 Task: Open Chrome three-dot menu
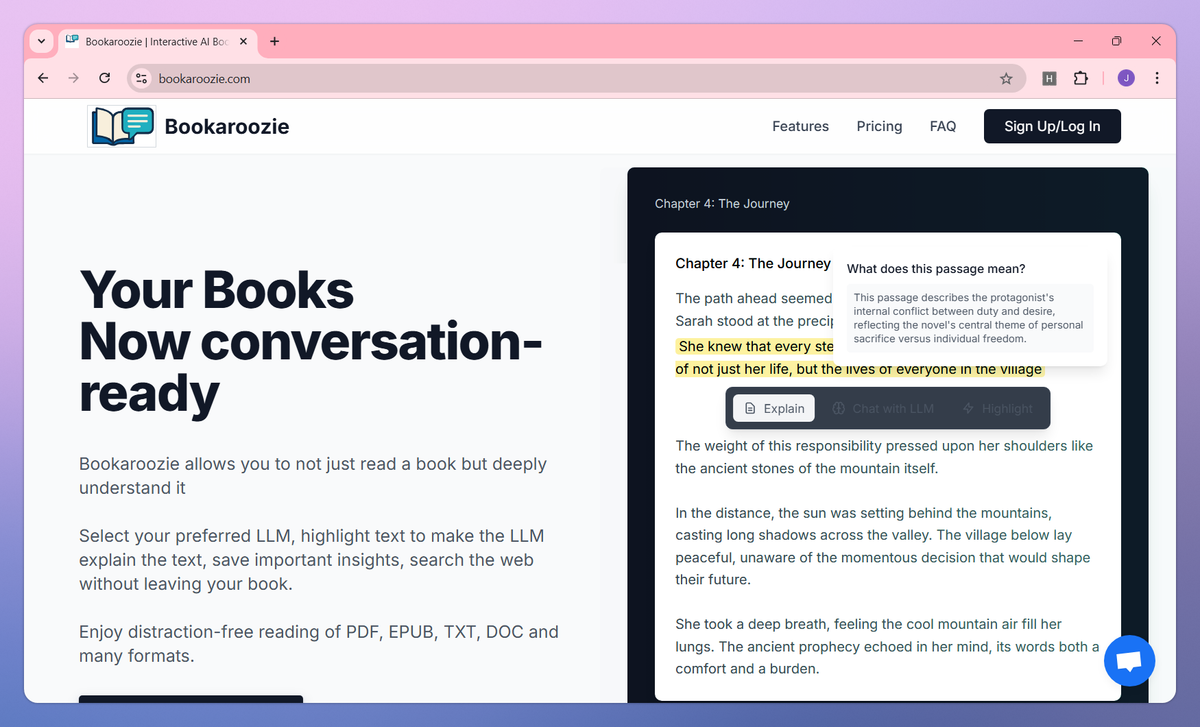pyautogui.click(x=1157, y=78)
